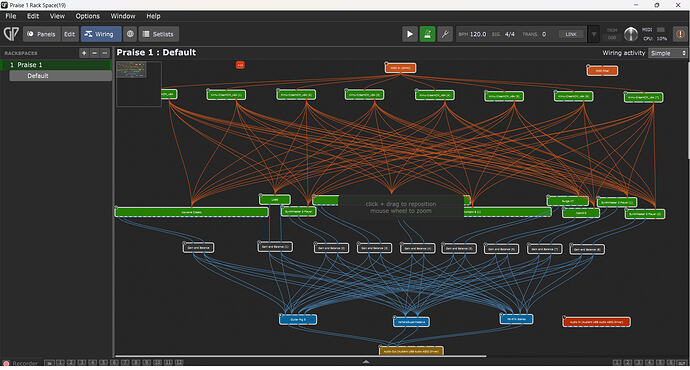Open the Window menu

123,16
